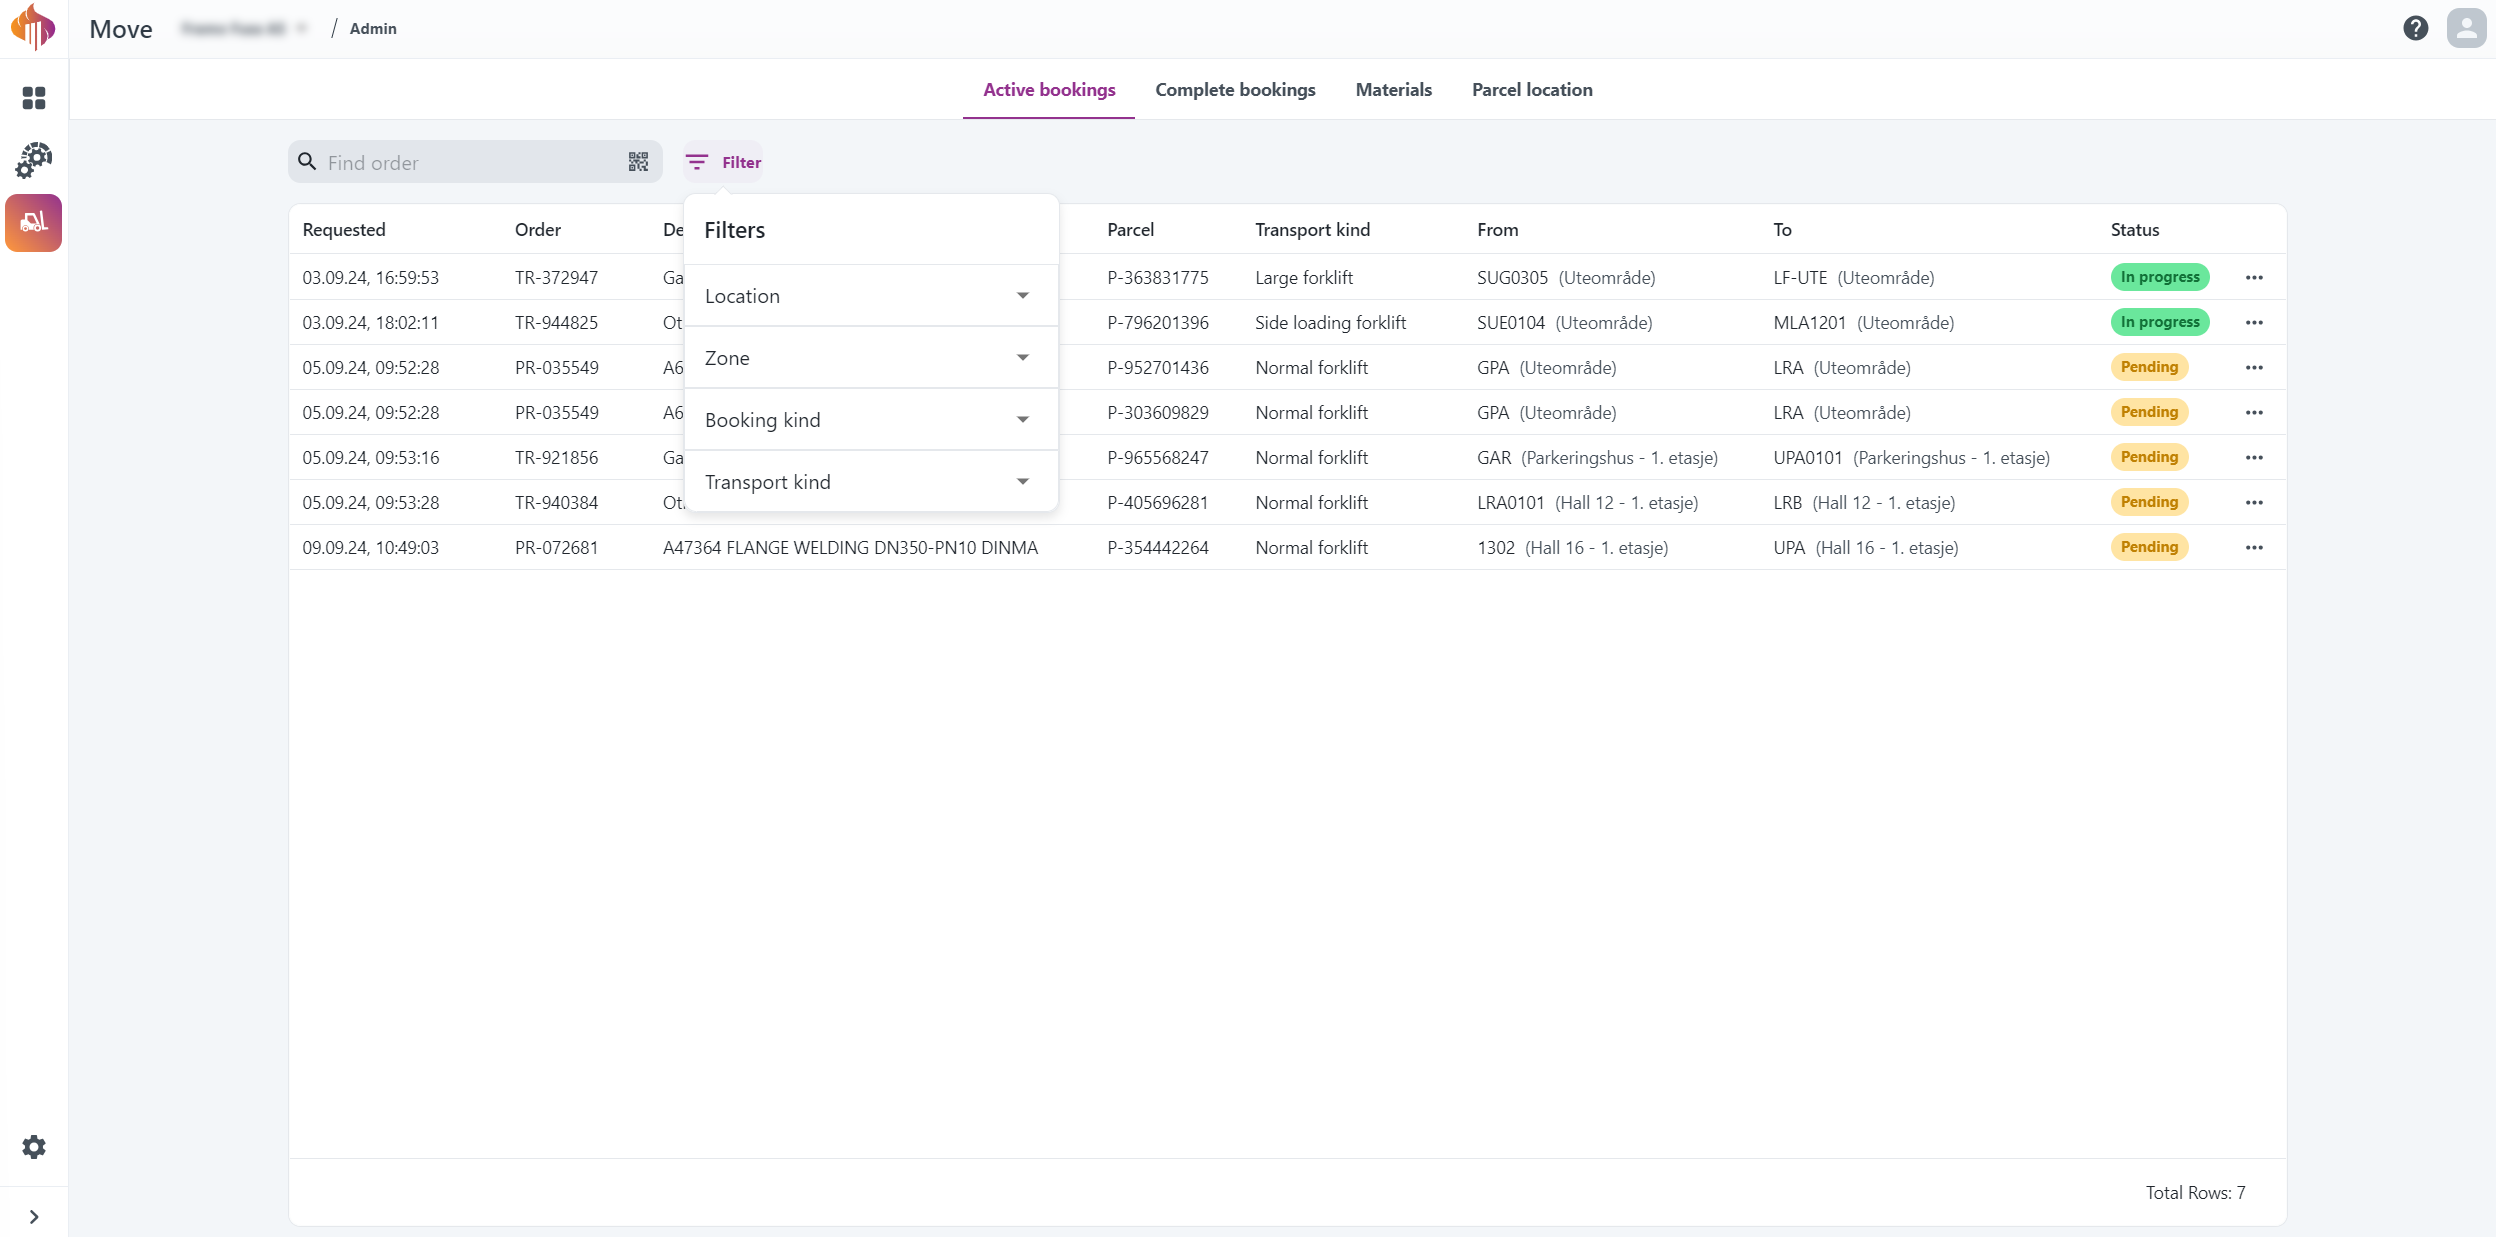Viewport: 2496px width, 1237px height.
Task: Open the user profile avatar
Action: 2466,28
